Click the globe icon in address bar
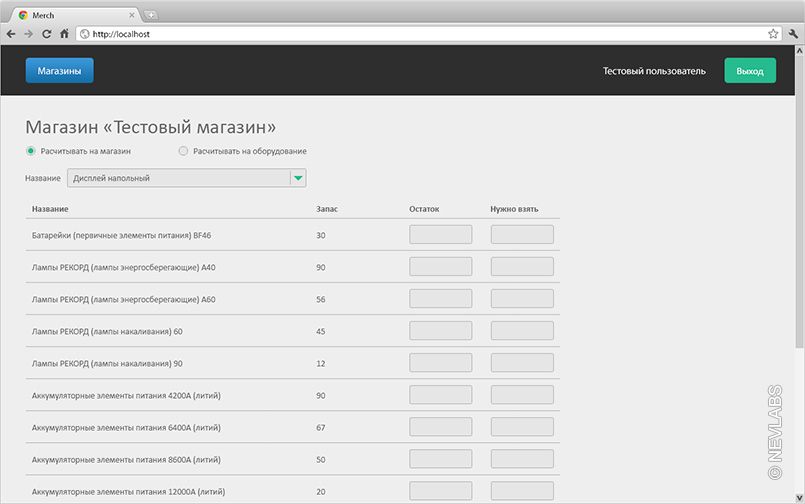 pos(85,33)
